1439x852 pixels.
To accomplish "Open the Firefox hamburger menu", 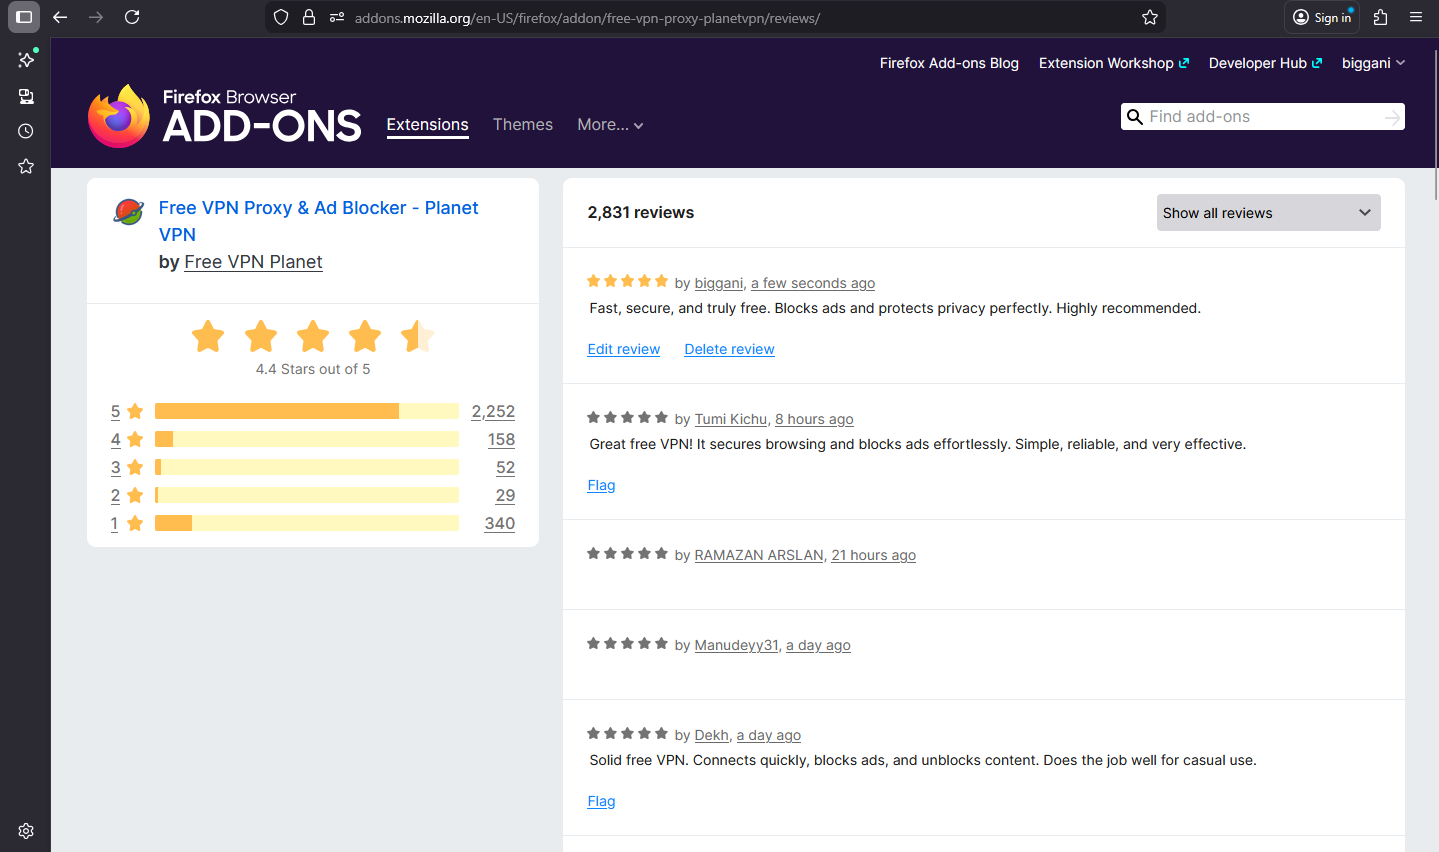I will tap(1416, 17).
